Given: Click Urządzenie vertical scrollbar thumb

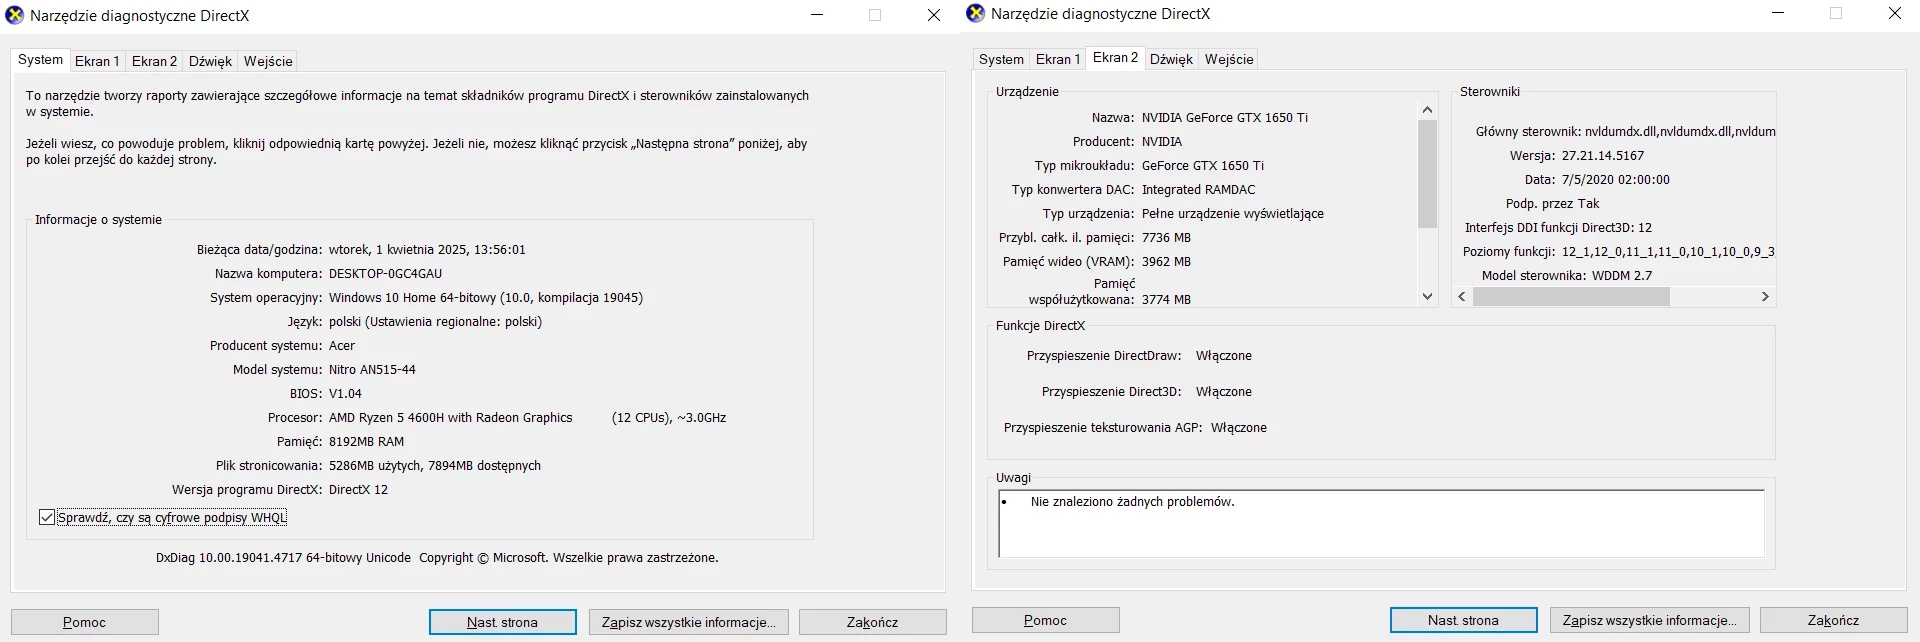Looking at the screenshot, I should 1428,174.
